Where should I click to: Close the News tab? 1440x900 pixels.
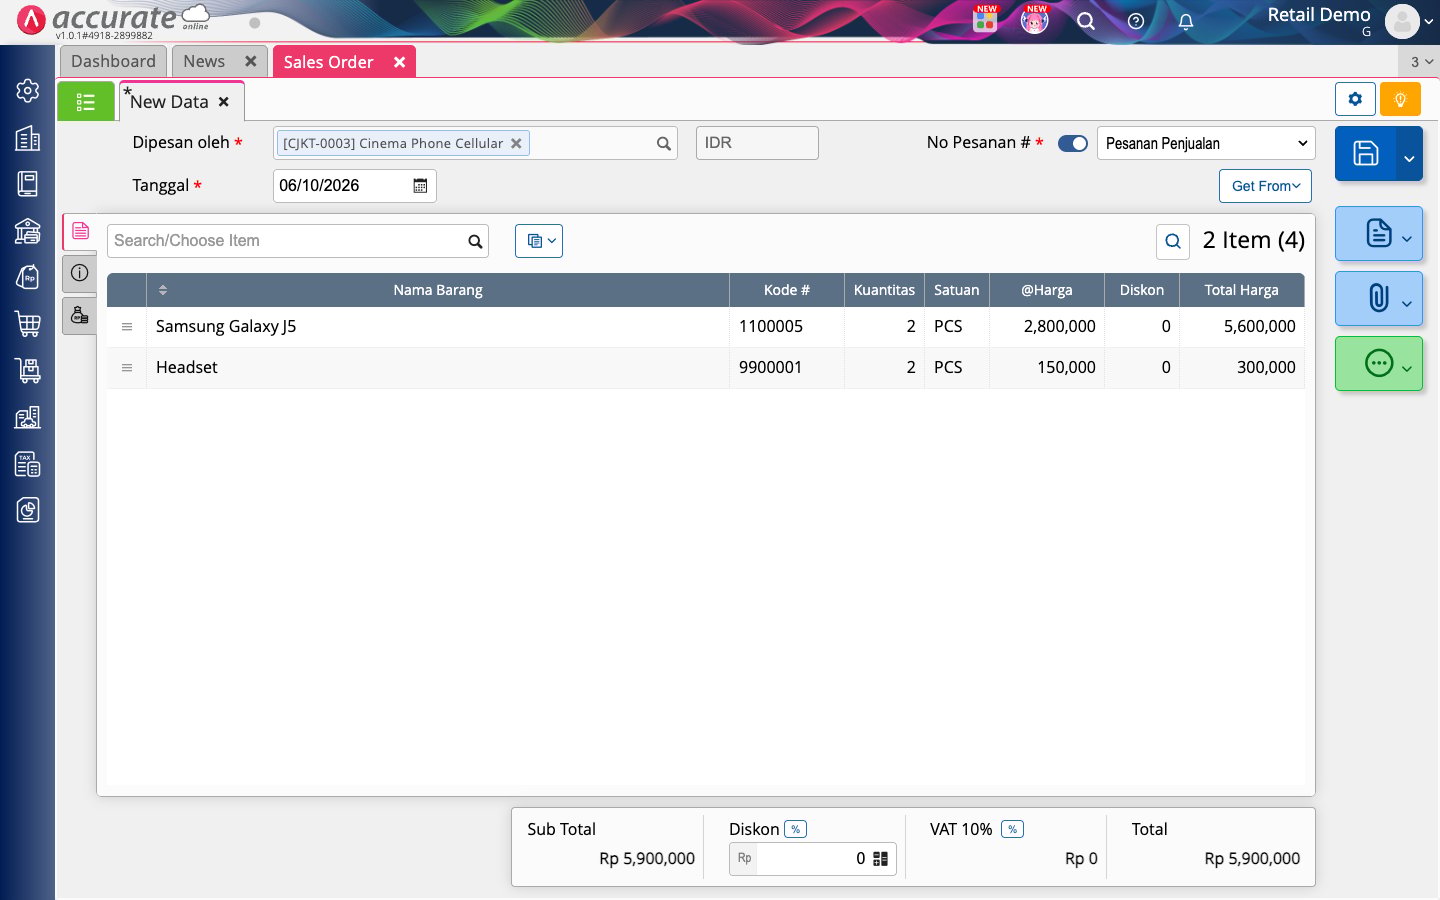251,61
